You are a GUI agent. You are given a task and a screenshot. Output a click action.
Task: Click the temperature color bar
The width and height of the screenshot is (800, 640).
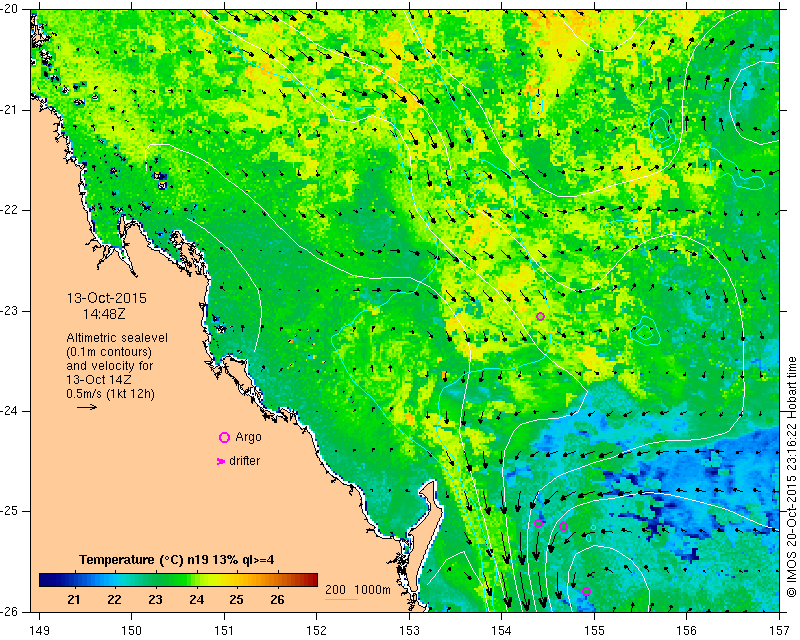tap(178, 580)
